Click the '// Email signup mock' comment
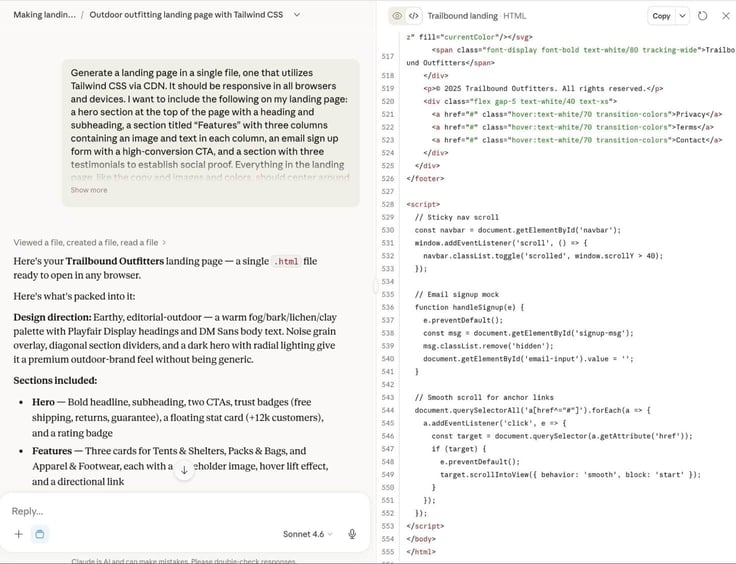736x564 pixels. click(457, 295)
